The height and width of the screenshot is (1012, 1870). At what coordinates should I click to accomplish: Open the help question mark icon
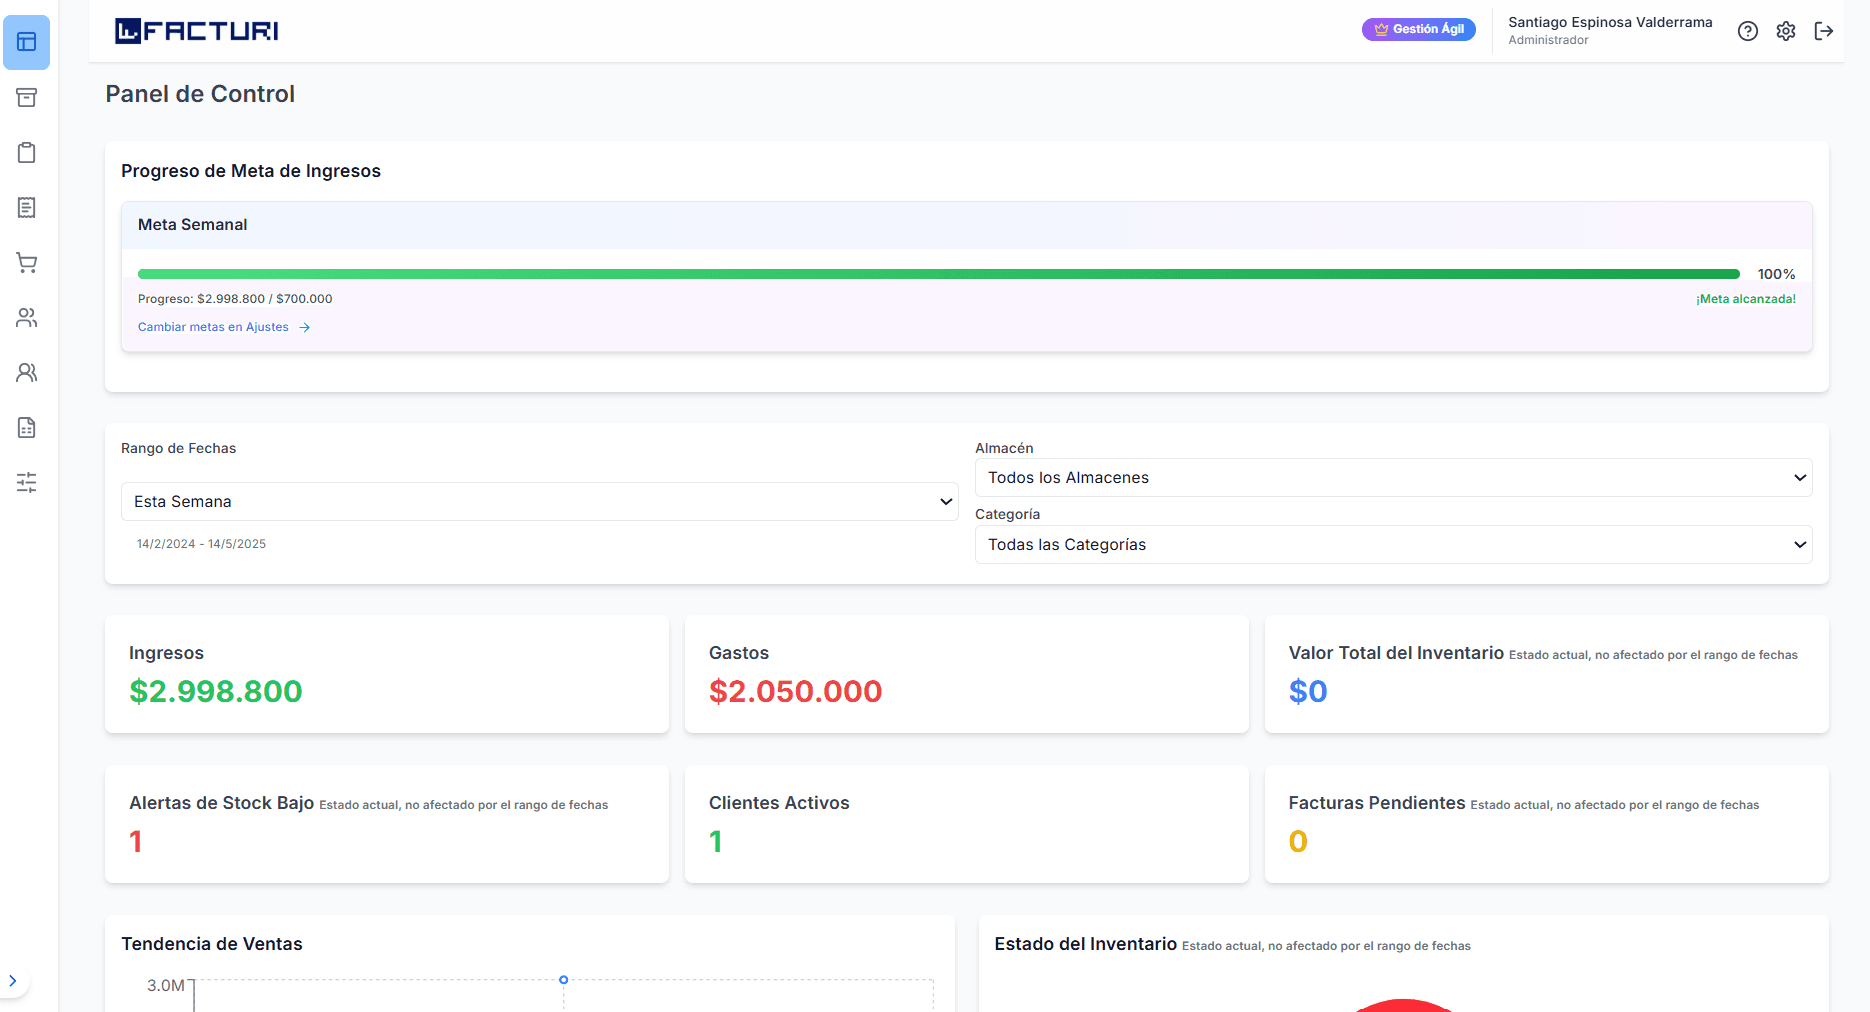coord(1747,31)
